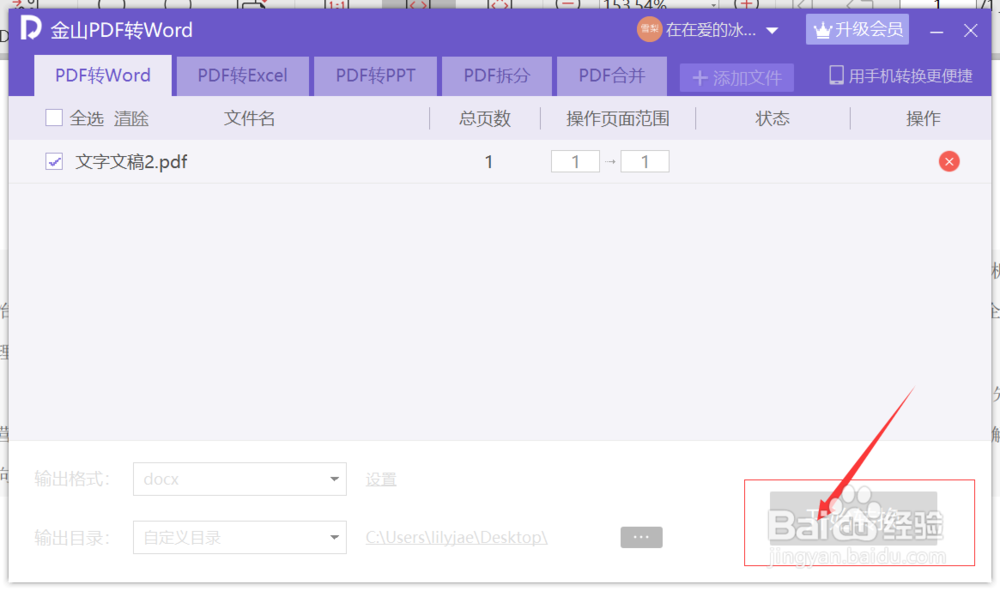The width and height of the screenshot is (1000, 591).
Task: Click the Kingsoft PDF logo icon
Action: click(31, 30)
